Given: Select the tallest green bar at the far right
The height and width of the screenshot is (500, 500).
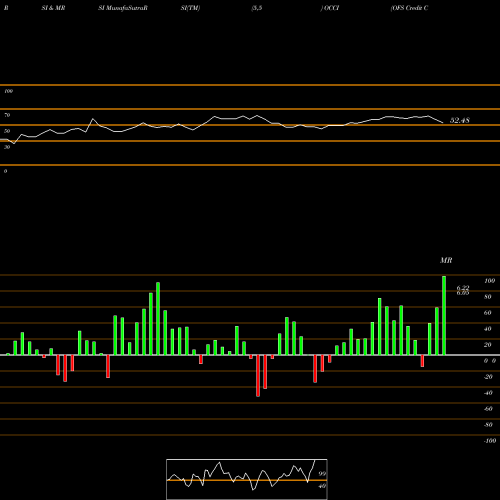Looking at the screenshot, I should click(x=444, y=315).
